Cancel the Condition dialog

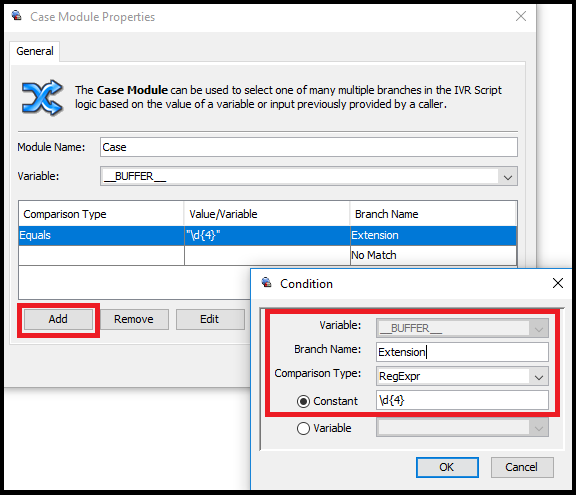[522, 467]
